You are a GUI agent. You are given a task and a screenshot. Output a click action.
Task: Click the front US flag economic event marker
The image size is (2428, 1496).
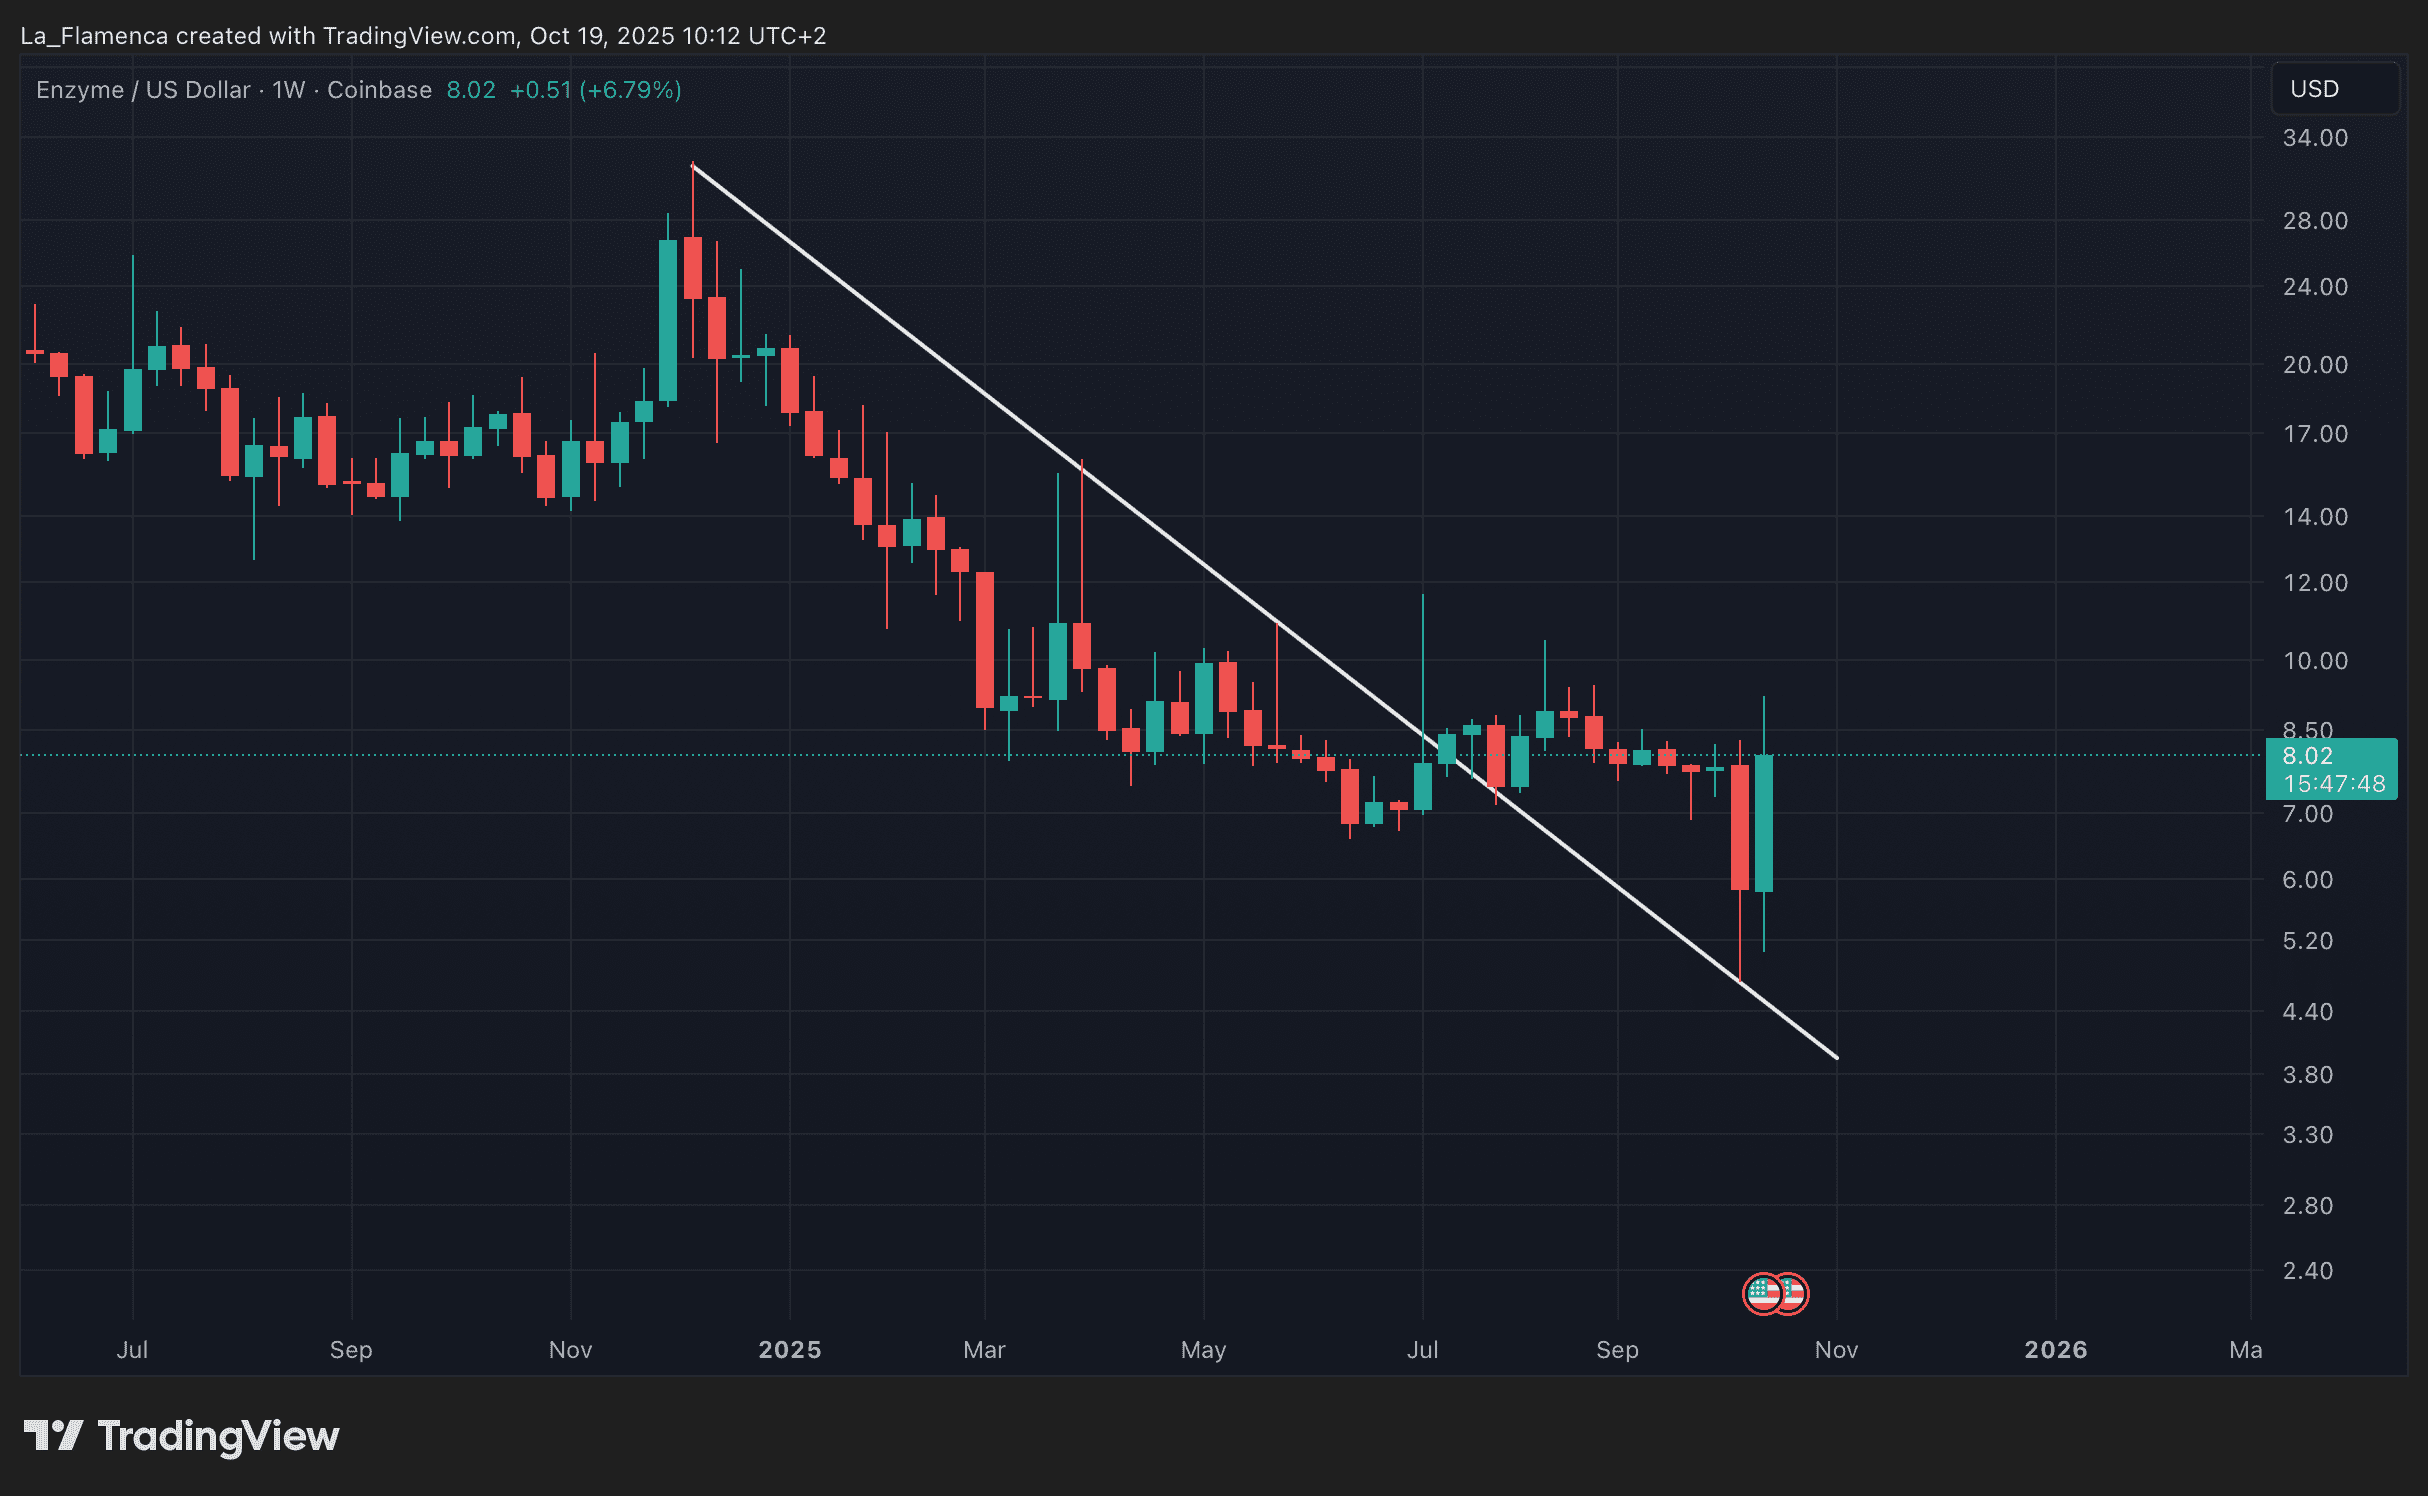[x=1762, y=1293]
